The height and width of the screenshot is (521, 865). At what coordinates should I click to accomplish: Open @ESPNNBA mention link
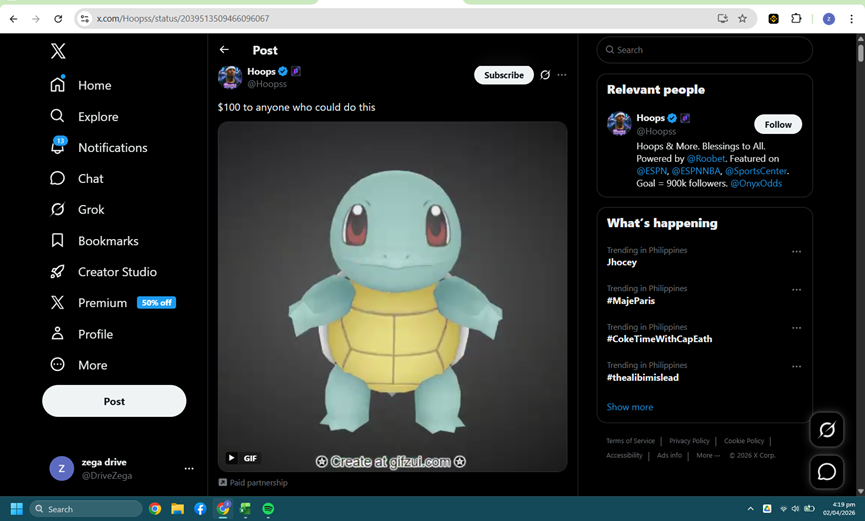tap(696, 171)
